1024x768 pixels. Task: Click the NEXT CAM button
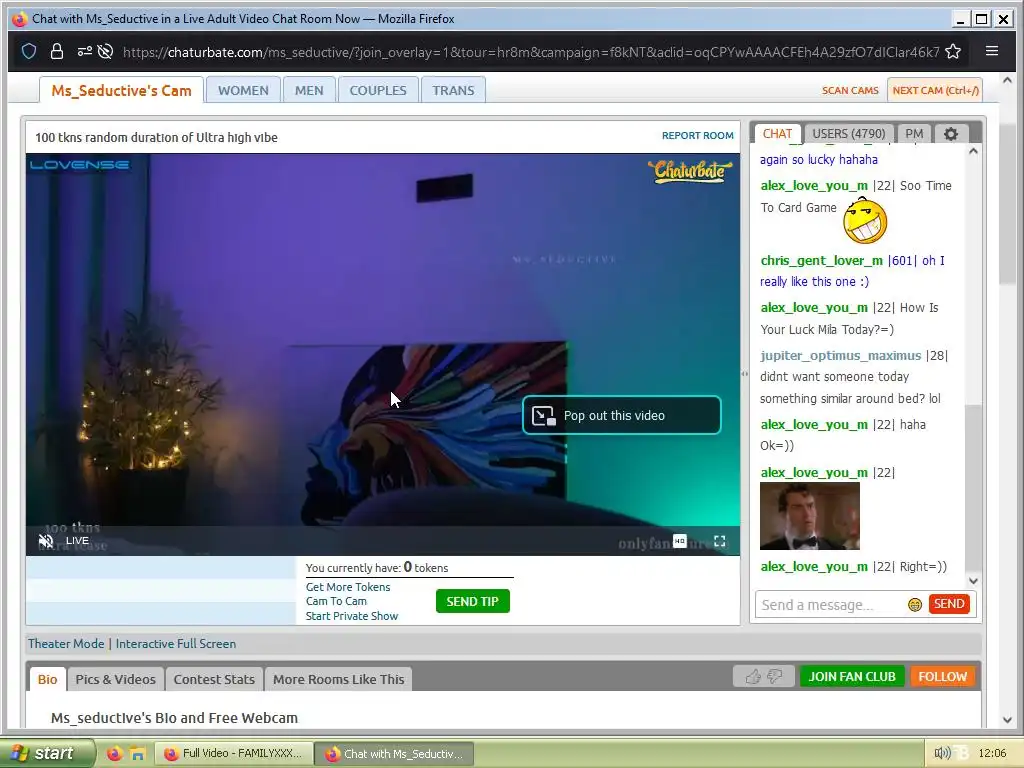[935, 90]
